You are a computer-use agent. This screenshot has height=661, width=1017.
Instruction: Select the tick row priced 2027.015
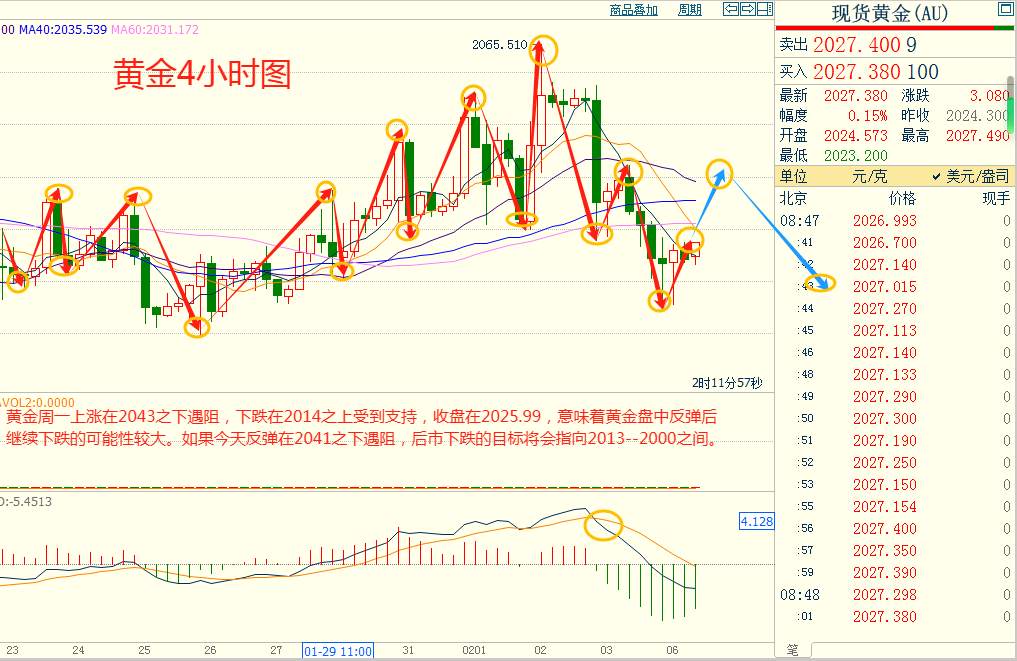[895, 287]
